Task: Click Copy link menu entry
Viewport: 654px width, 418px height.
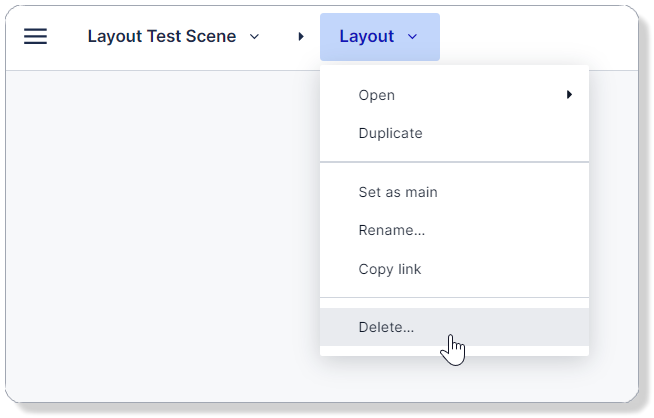Action: coord(389,269)
